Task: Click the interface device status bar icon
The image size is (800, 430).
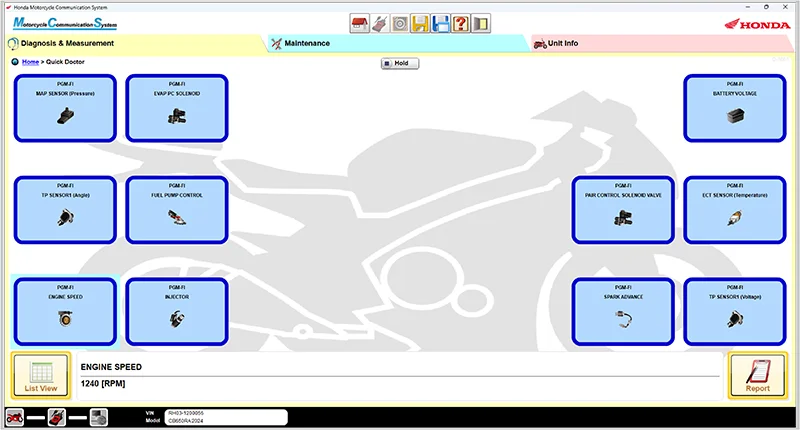Action: (57, 418)
